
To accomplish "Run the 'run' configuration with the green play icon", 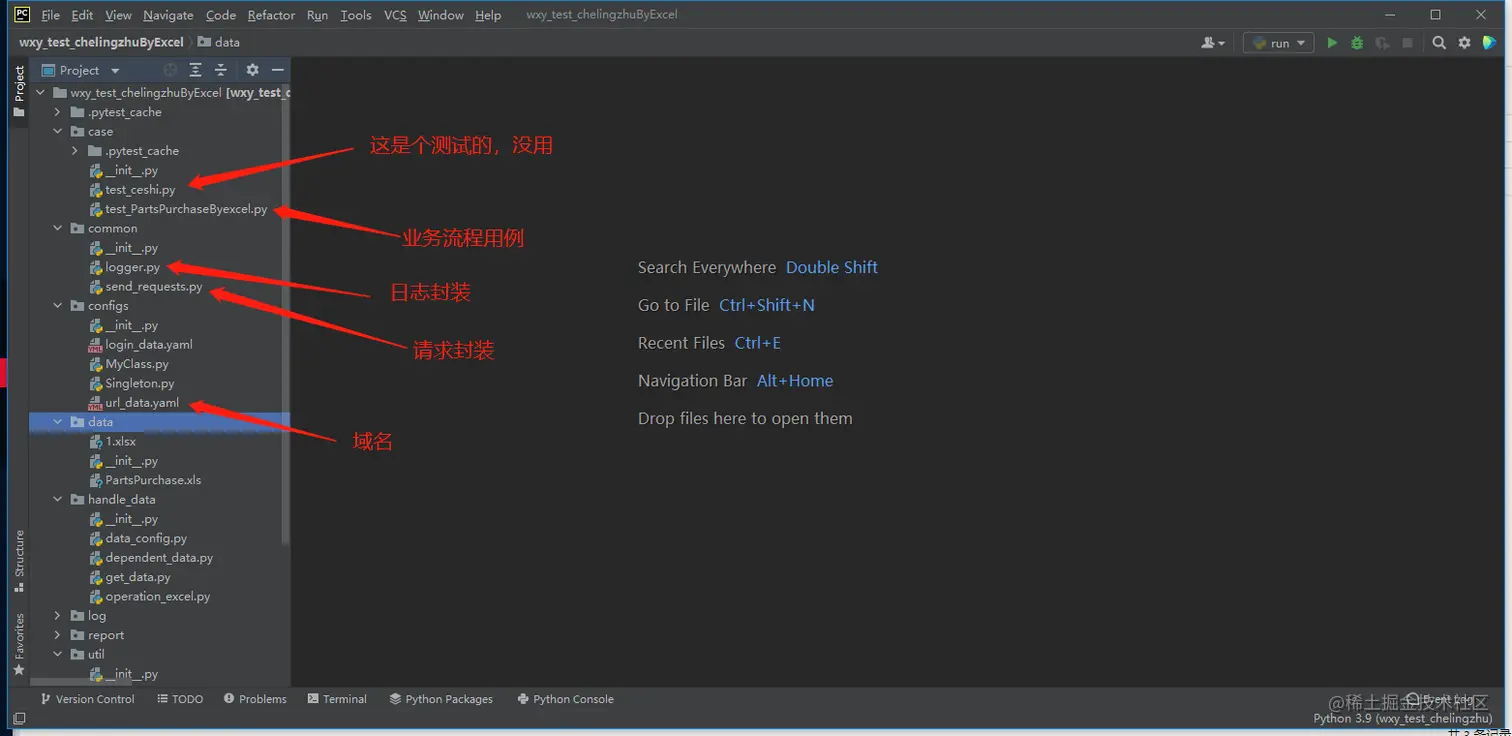I will (1332, 43).
